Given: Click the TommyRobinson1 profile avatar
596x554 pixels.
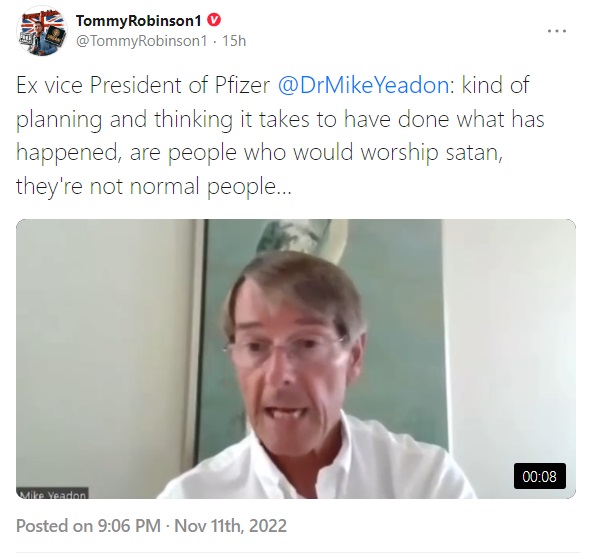Looking at the screenshot, I should pos(41,31).
